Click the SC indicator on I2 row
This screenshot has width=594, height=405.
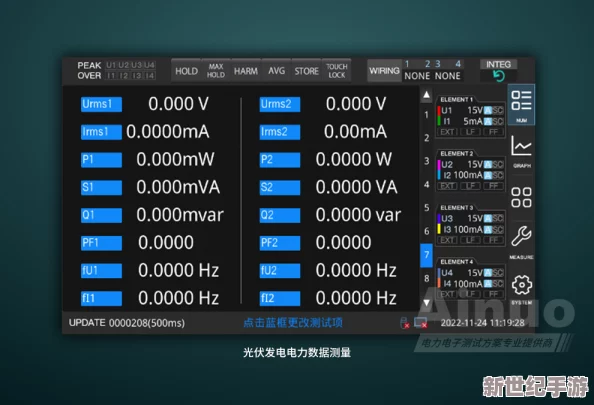[x=498, y=175]
